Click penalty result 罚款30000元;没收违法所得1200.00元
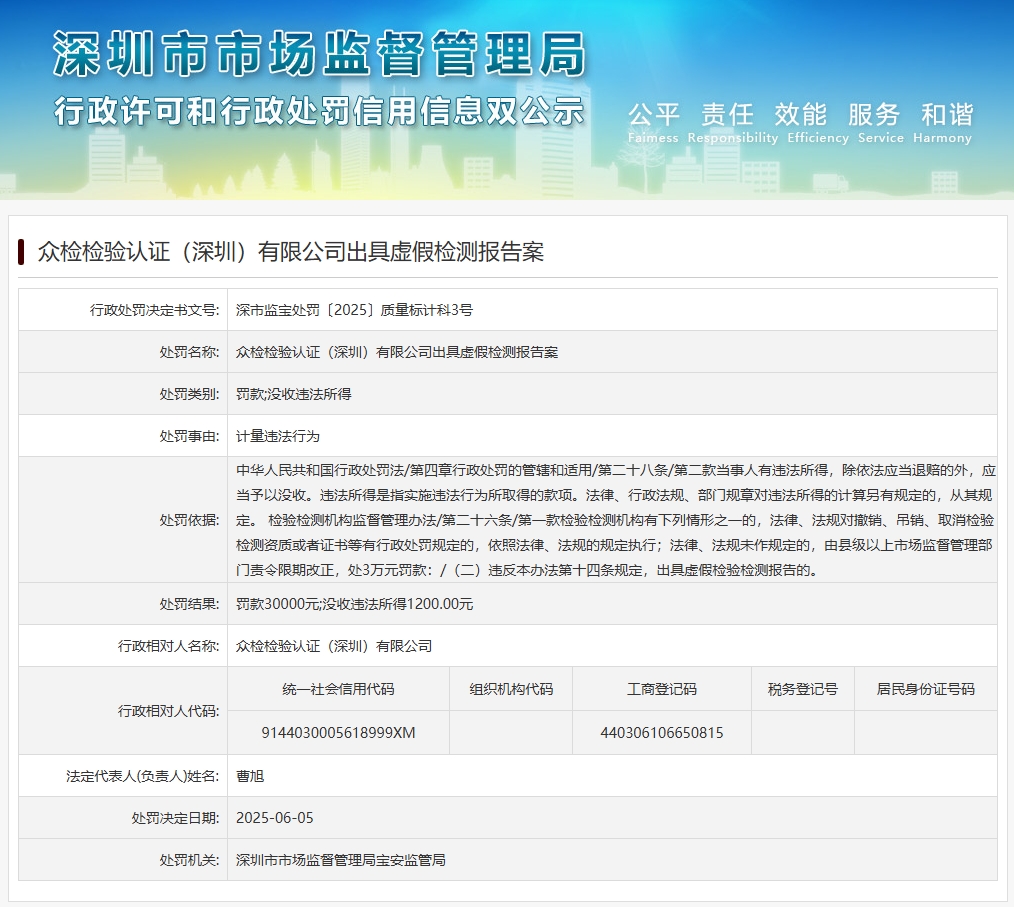The height and width of the screenshot is (907, 1014). [354, 604]
